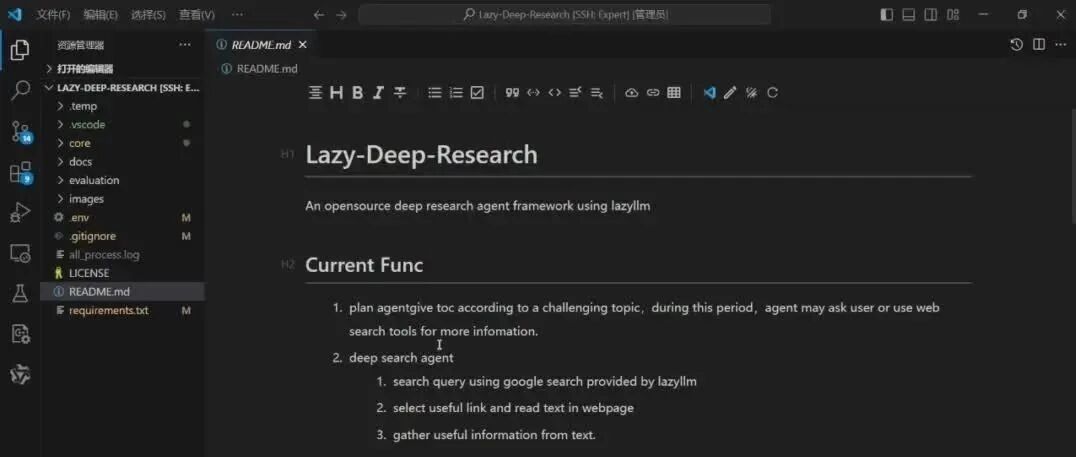
Task: Insert inline code with brackets icon
Action: pos(554,93)
